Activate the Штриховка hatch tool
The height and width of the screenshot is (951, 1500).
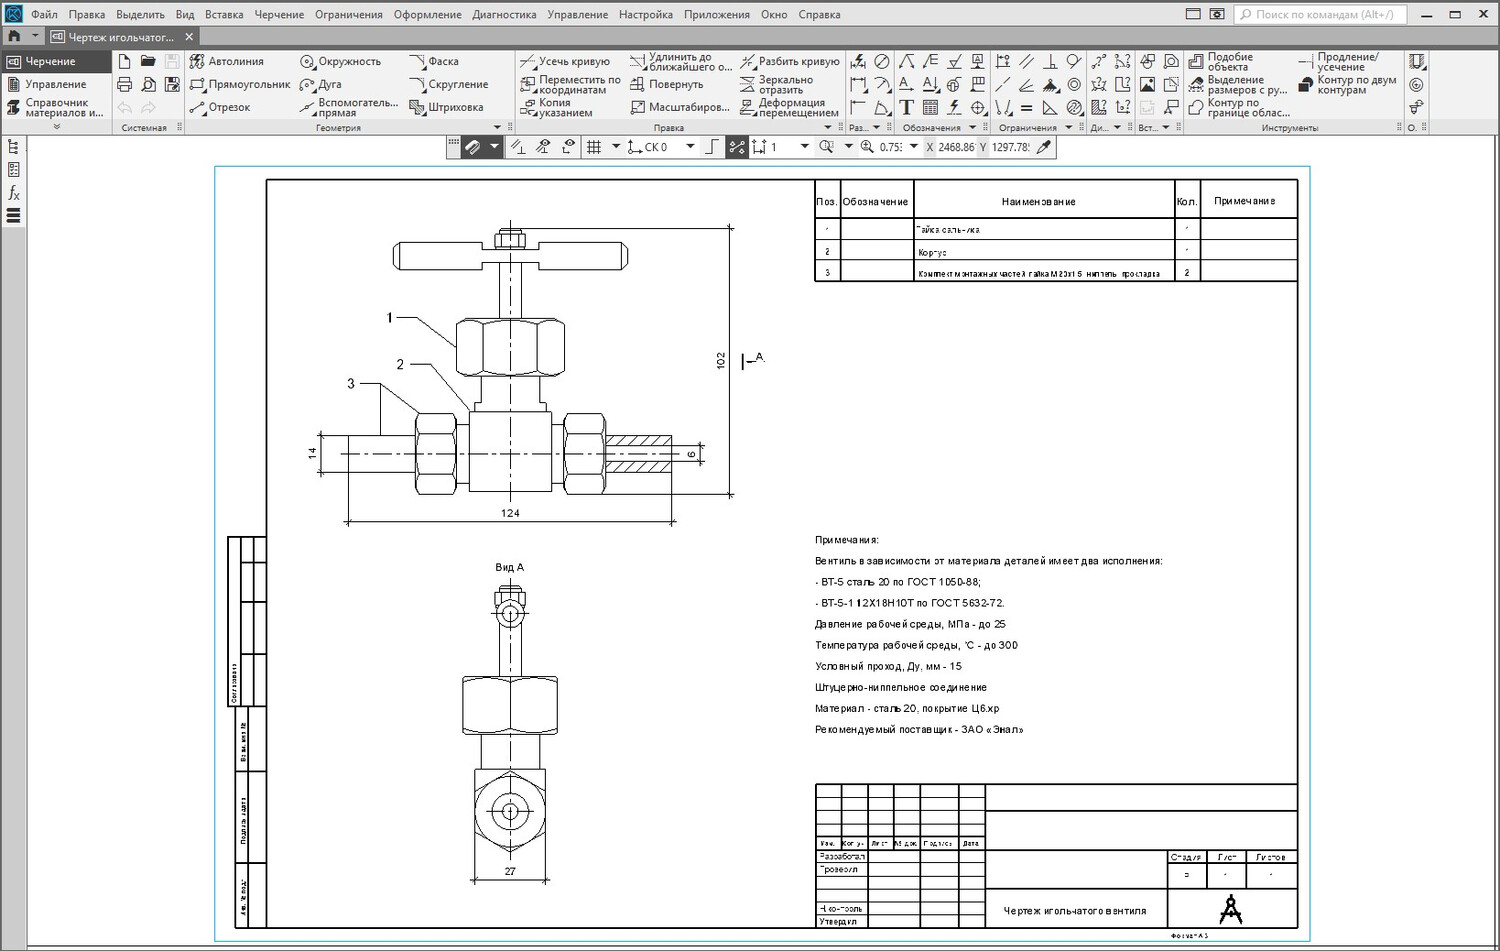coord(447,108)
